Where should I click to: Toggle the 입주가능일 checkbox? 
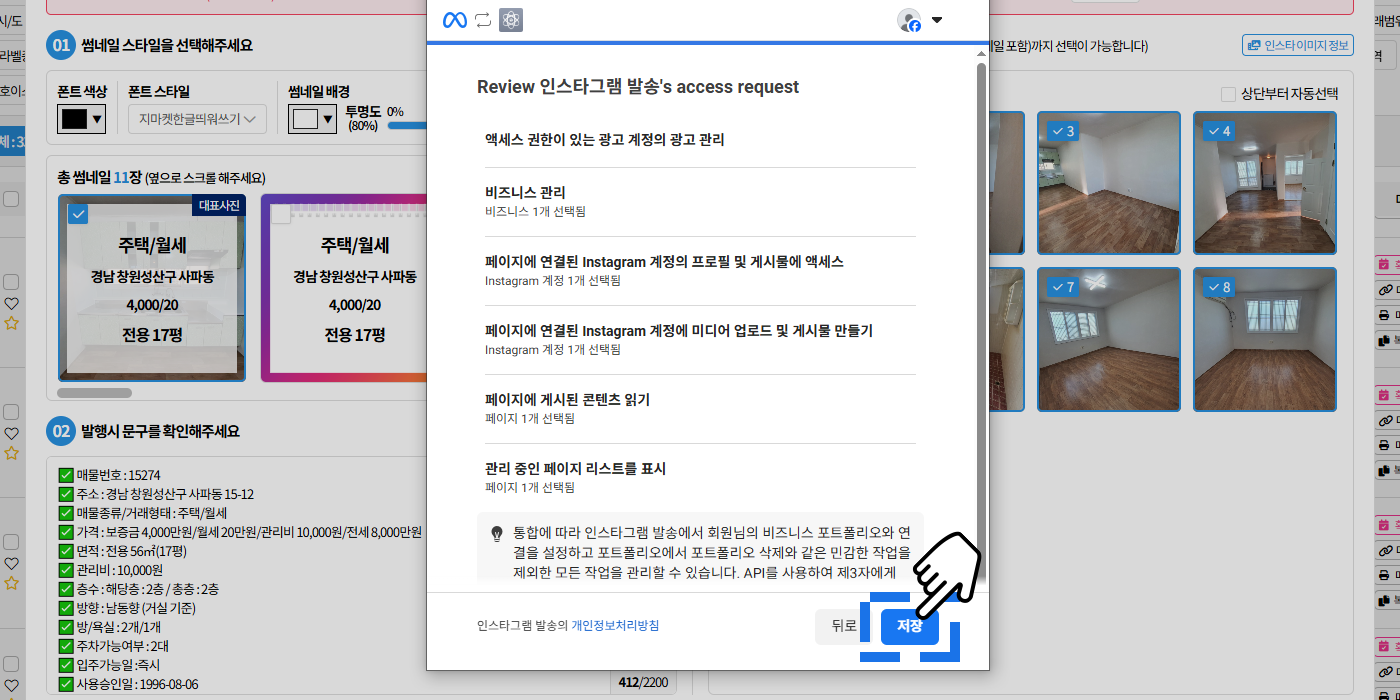pyautogui.click(x=67, y=665)
